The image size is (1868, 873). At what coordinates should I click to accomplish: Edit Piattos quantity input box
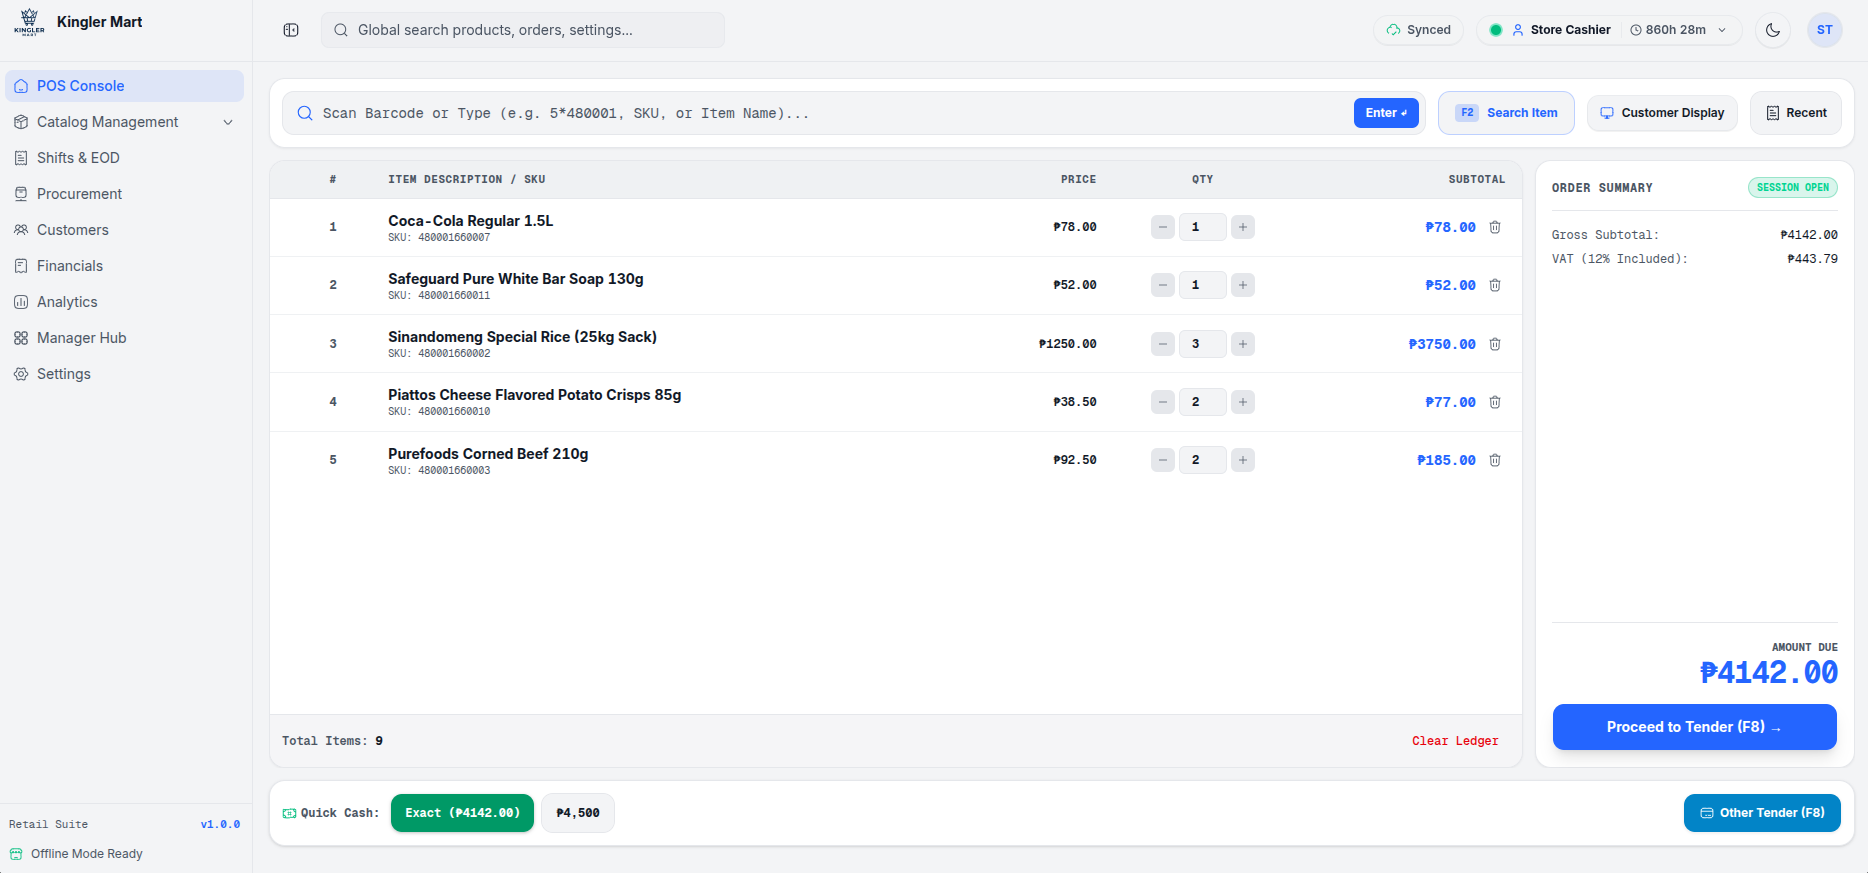click(1203, 402)
